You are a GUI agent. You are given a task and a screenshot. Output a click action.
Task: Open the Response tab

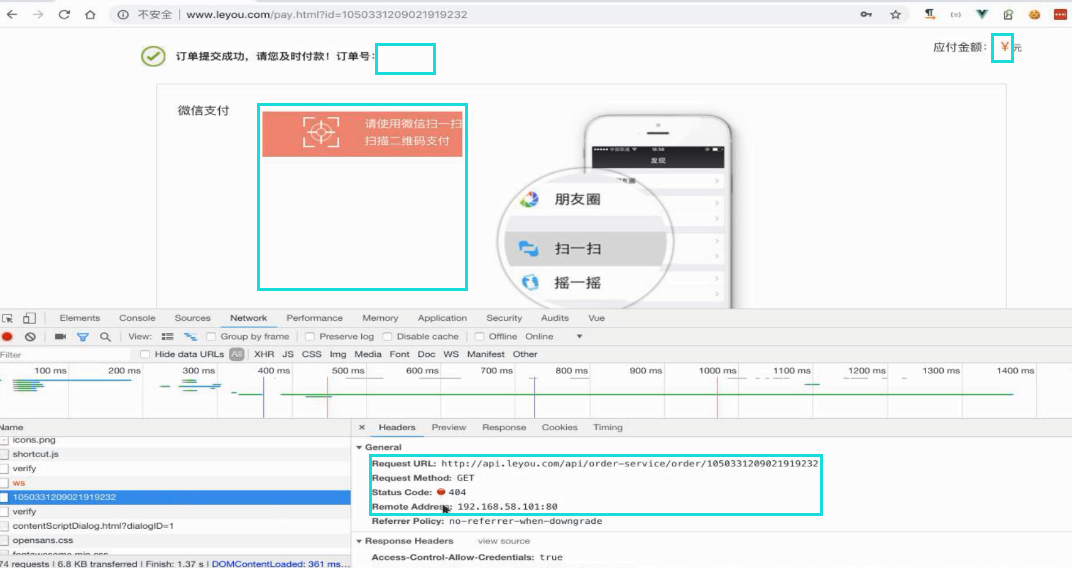tap(504, 427)
